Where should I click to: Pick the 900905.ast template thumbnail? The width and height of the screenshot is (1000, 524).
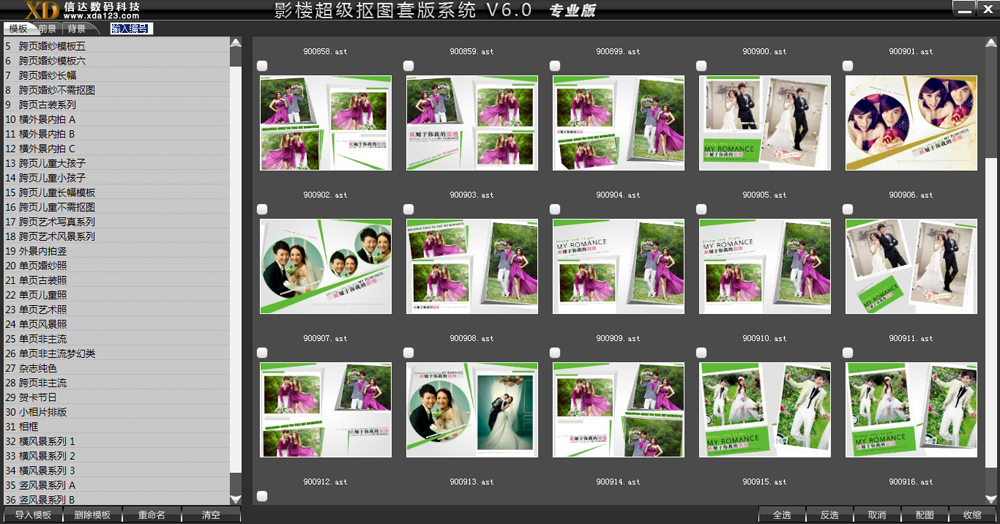[x=765, y=266]
